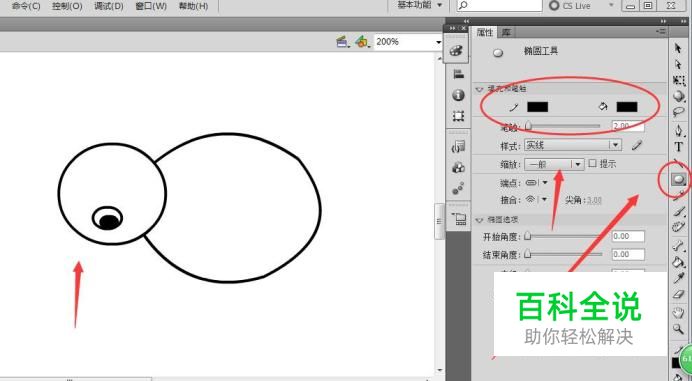This screenshot has height=381, width=692.
Task: Select the Deco tool
Action: [679, 227]
